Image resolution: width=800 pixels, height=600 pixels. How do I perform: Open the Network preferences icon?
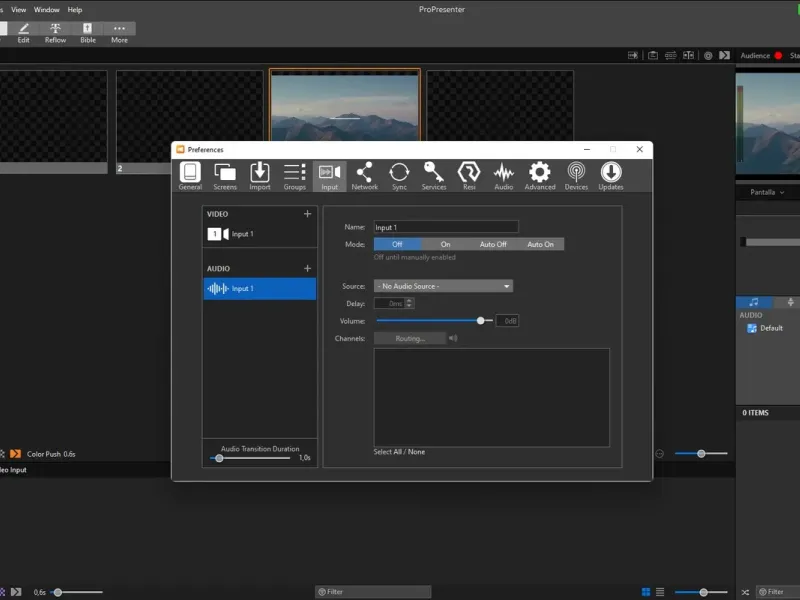coord(364,177)
